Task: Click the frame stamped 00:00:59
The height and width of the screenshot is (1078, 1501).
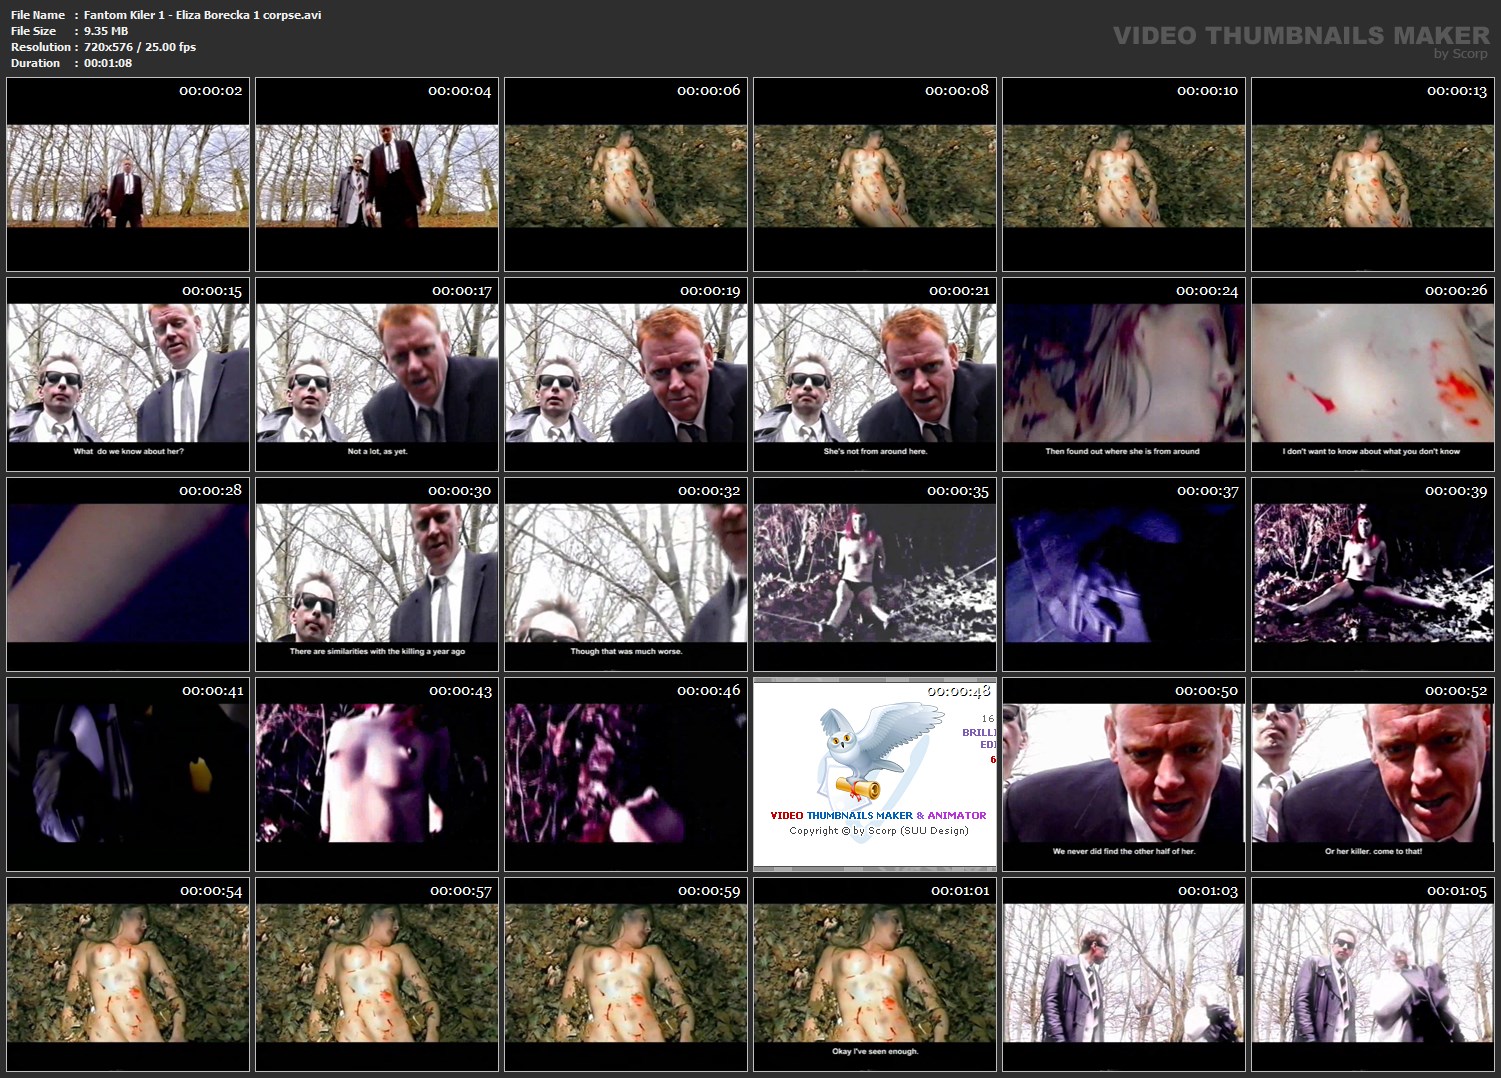Action: [626, 975]
